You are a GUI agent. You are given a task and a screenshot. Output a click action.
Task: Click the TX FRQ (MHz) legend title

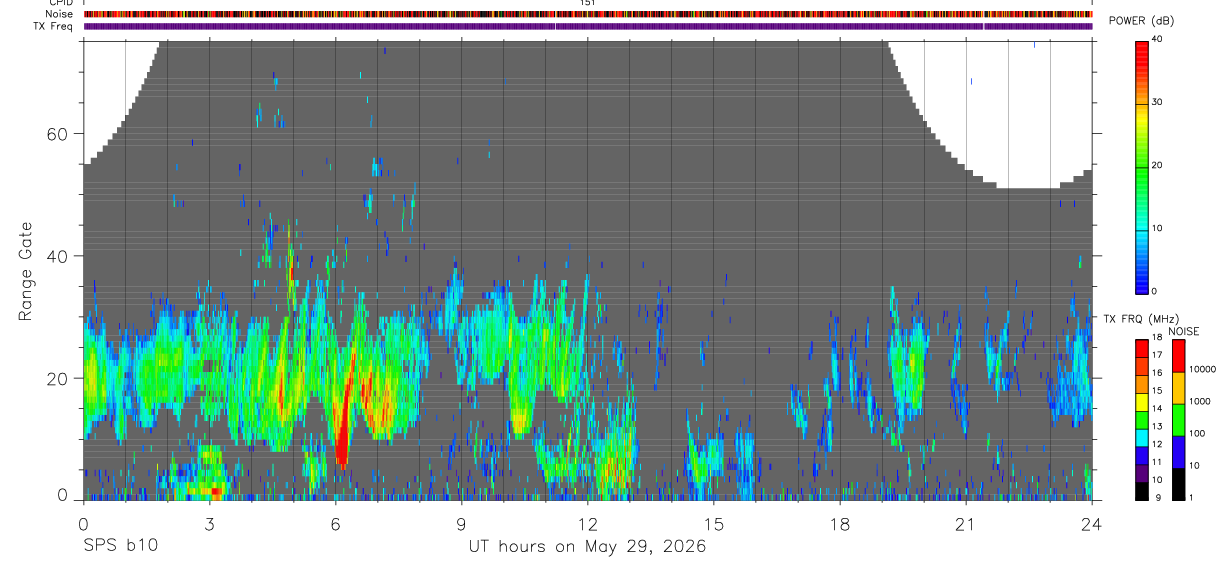1140,319
